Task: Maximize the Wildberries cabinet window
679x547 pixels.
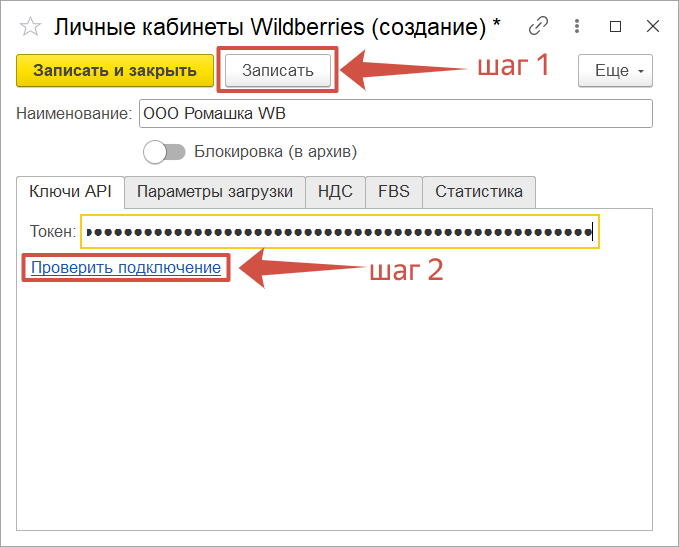Action: [615, 26]
